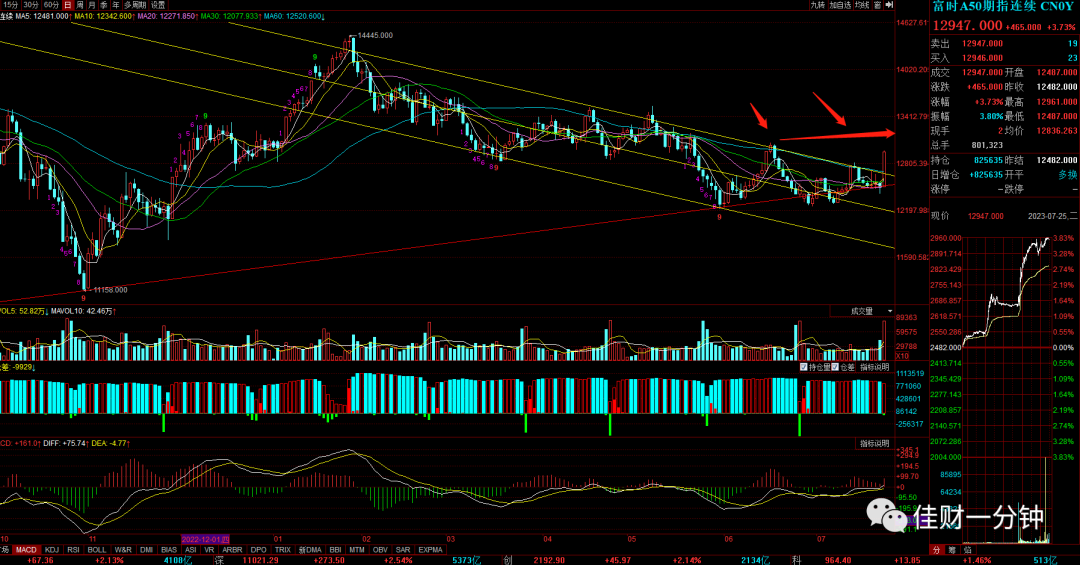
Task: Click the 持仓 825635 value
Action: click(x=988, y=160)
